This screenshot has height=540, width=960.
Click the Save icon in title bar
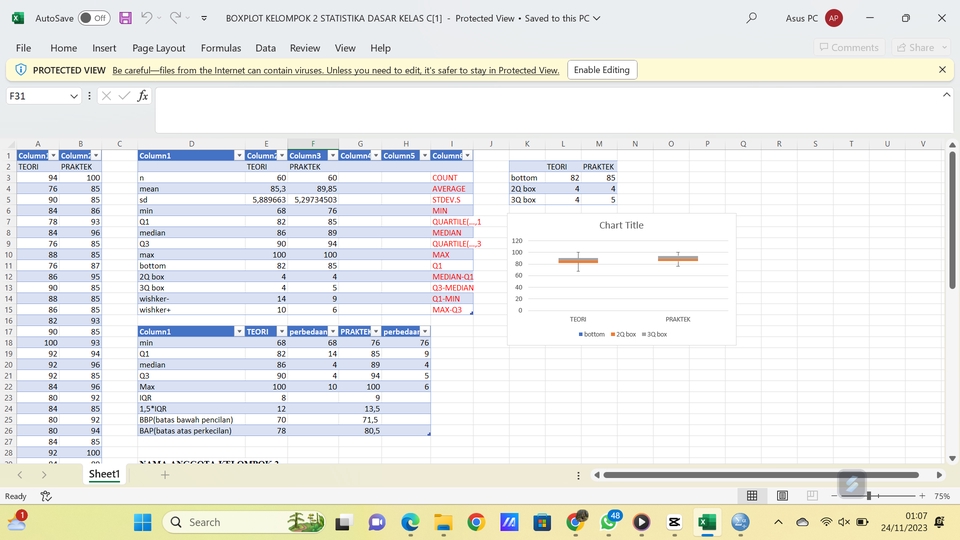(126, 18)
